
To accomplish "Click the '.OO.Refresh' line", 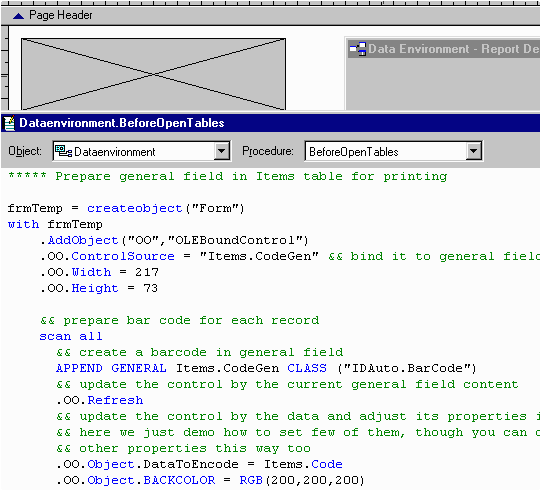I will (x=100, y=400).
